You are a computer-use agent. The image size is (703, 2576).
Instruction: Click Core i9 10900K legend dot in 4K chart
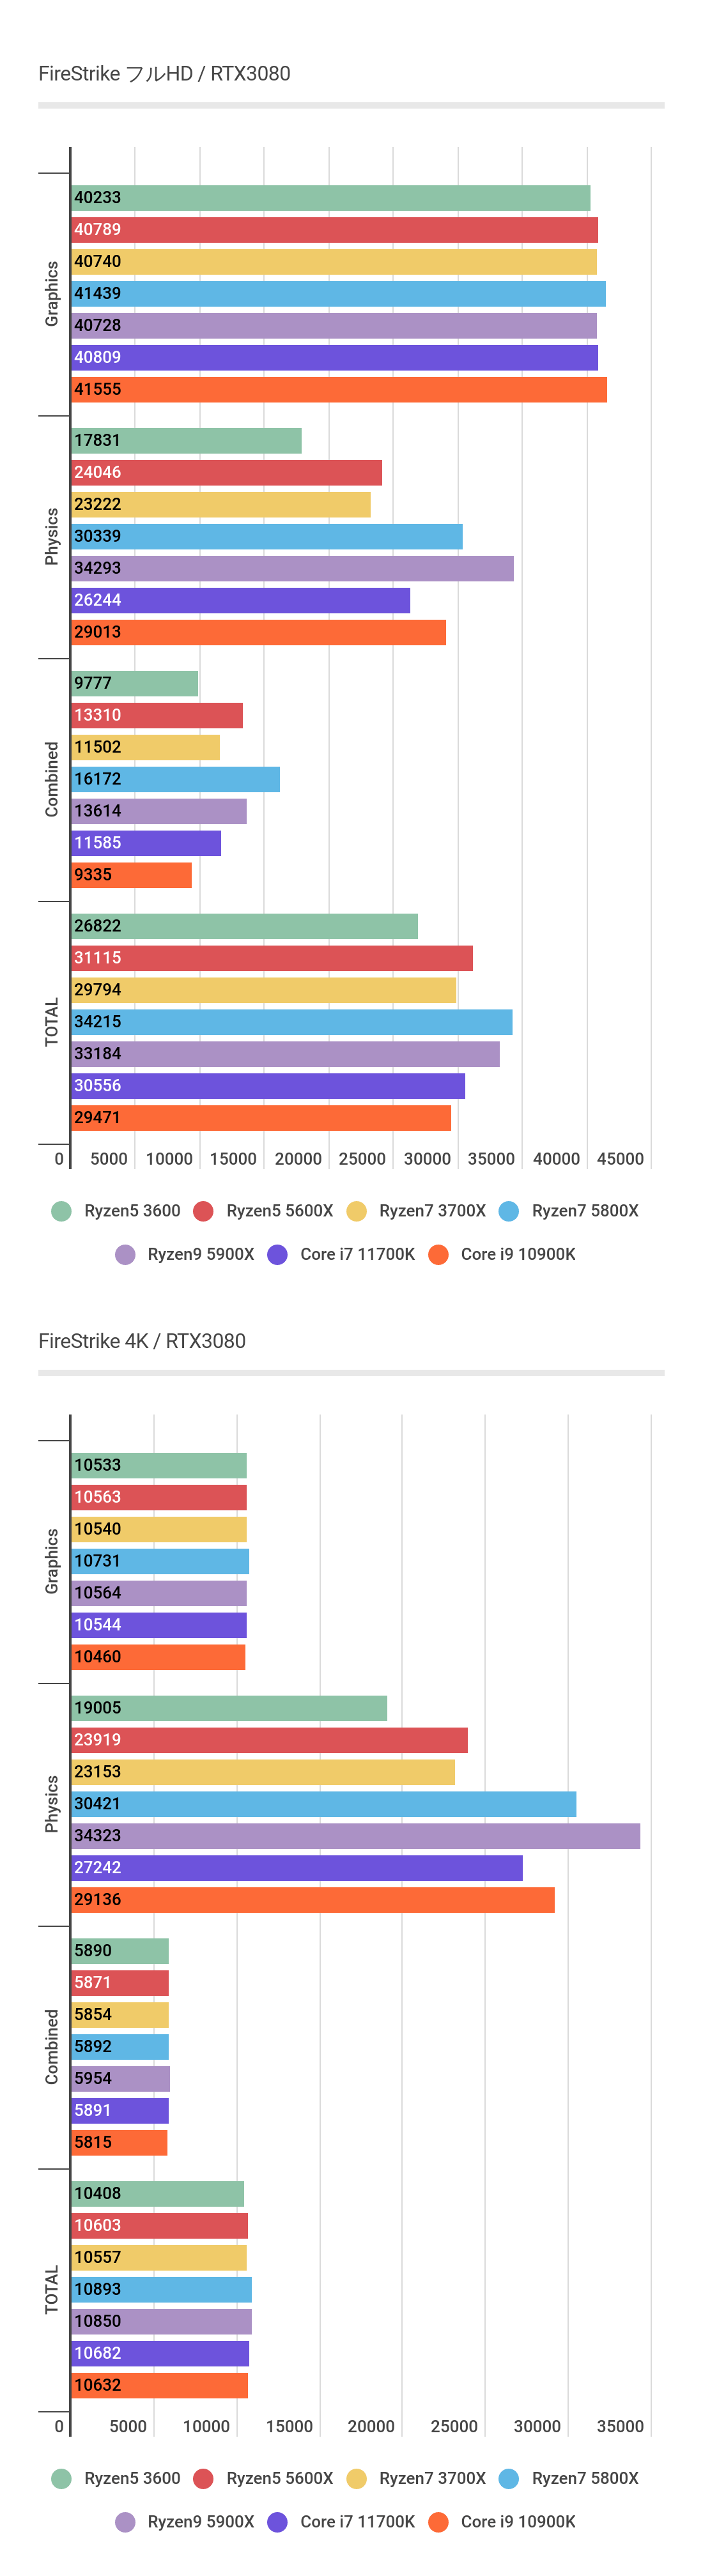coord(438,2522)
